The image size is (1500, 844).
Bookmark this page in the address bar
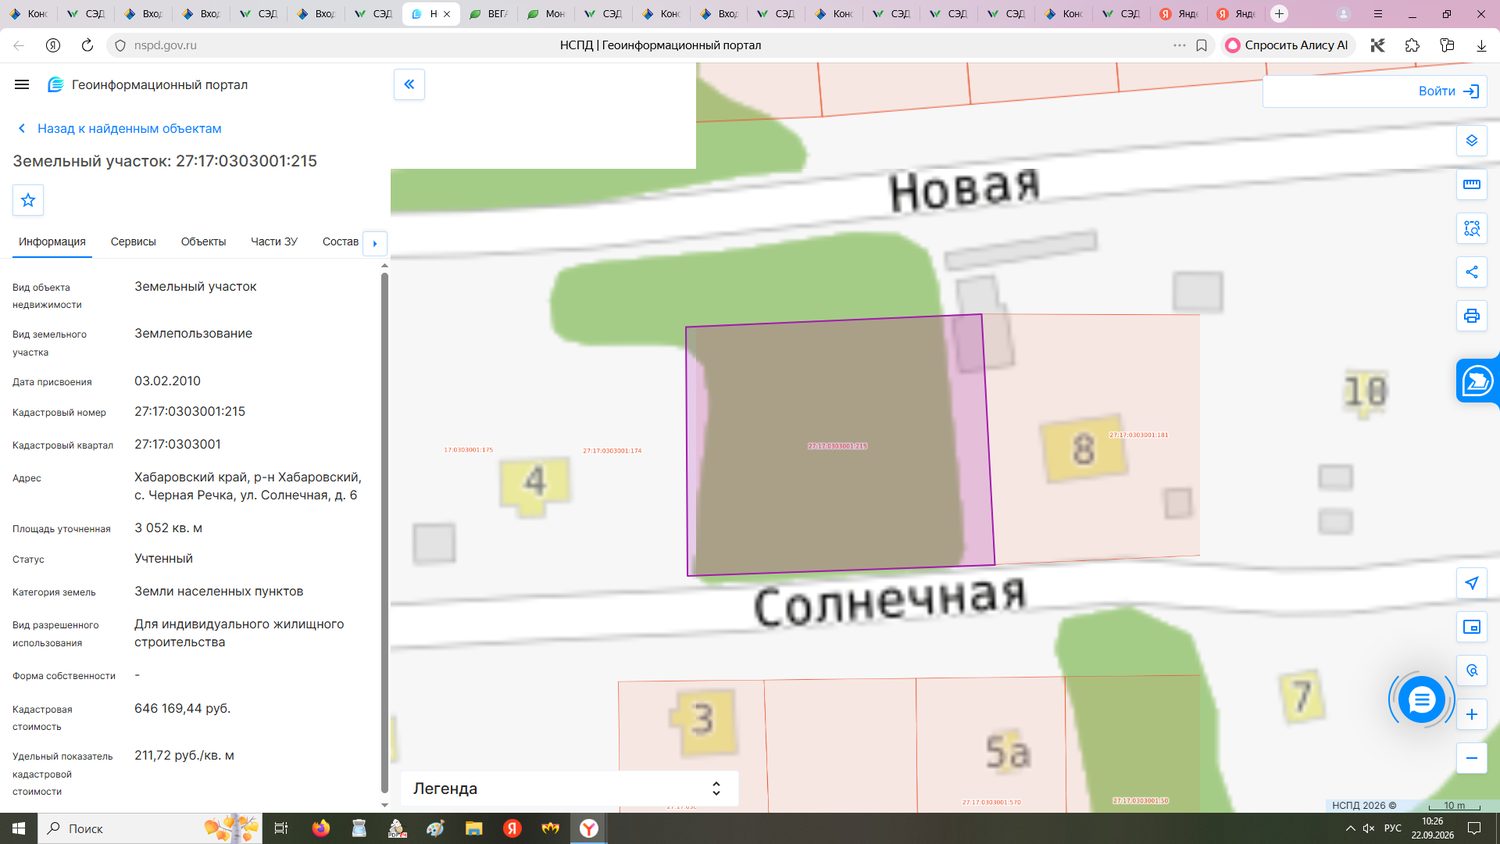click(1202, 45)
